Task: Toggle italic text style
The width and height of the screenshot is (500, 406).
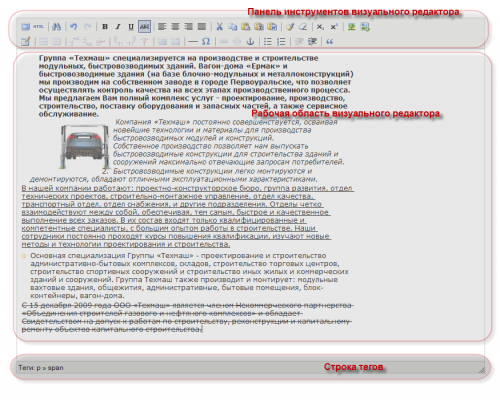Action: pos(118,27)
